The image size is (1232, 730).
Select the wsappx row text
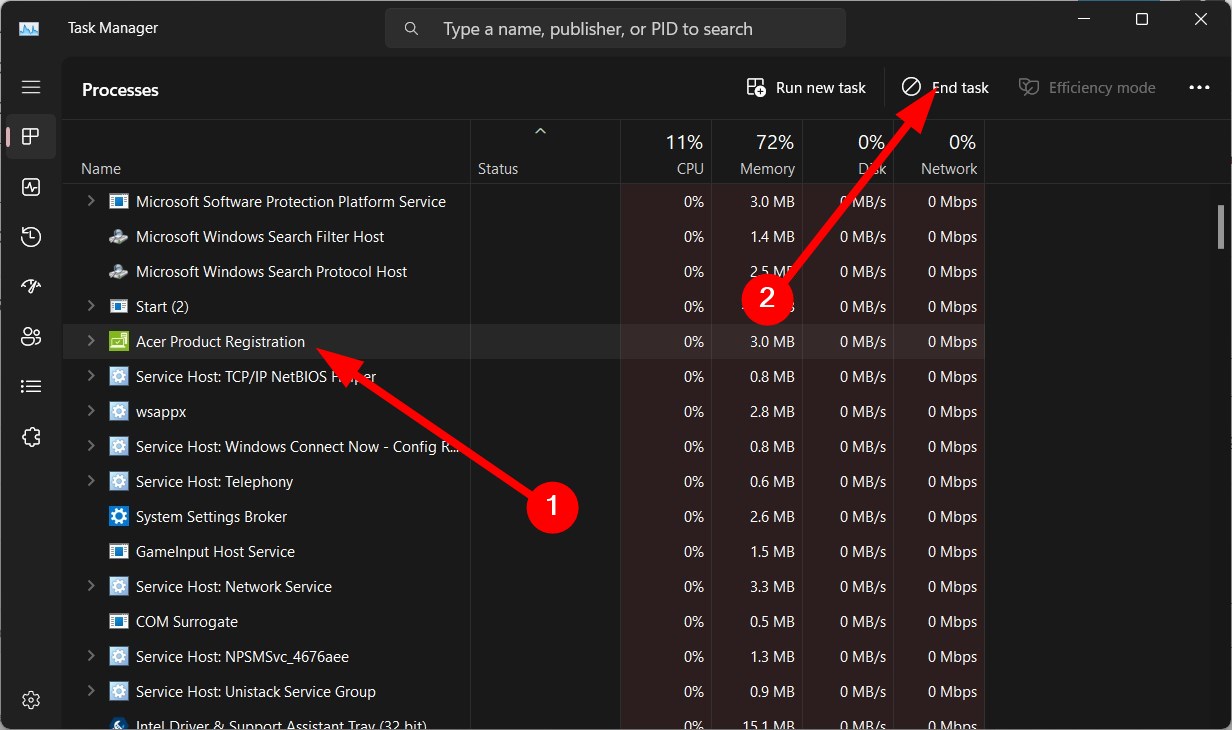[161, 412]
